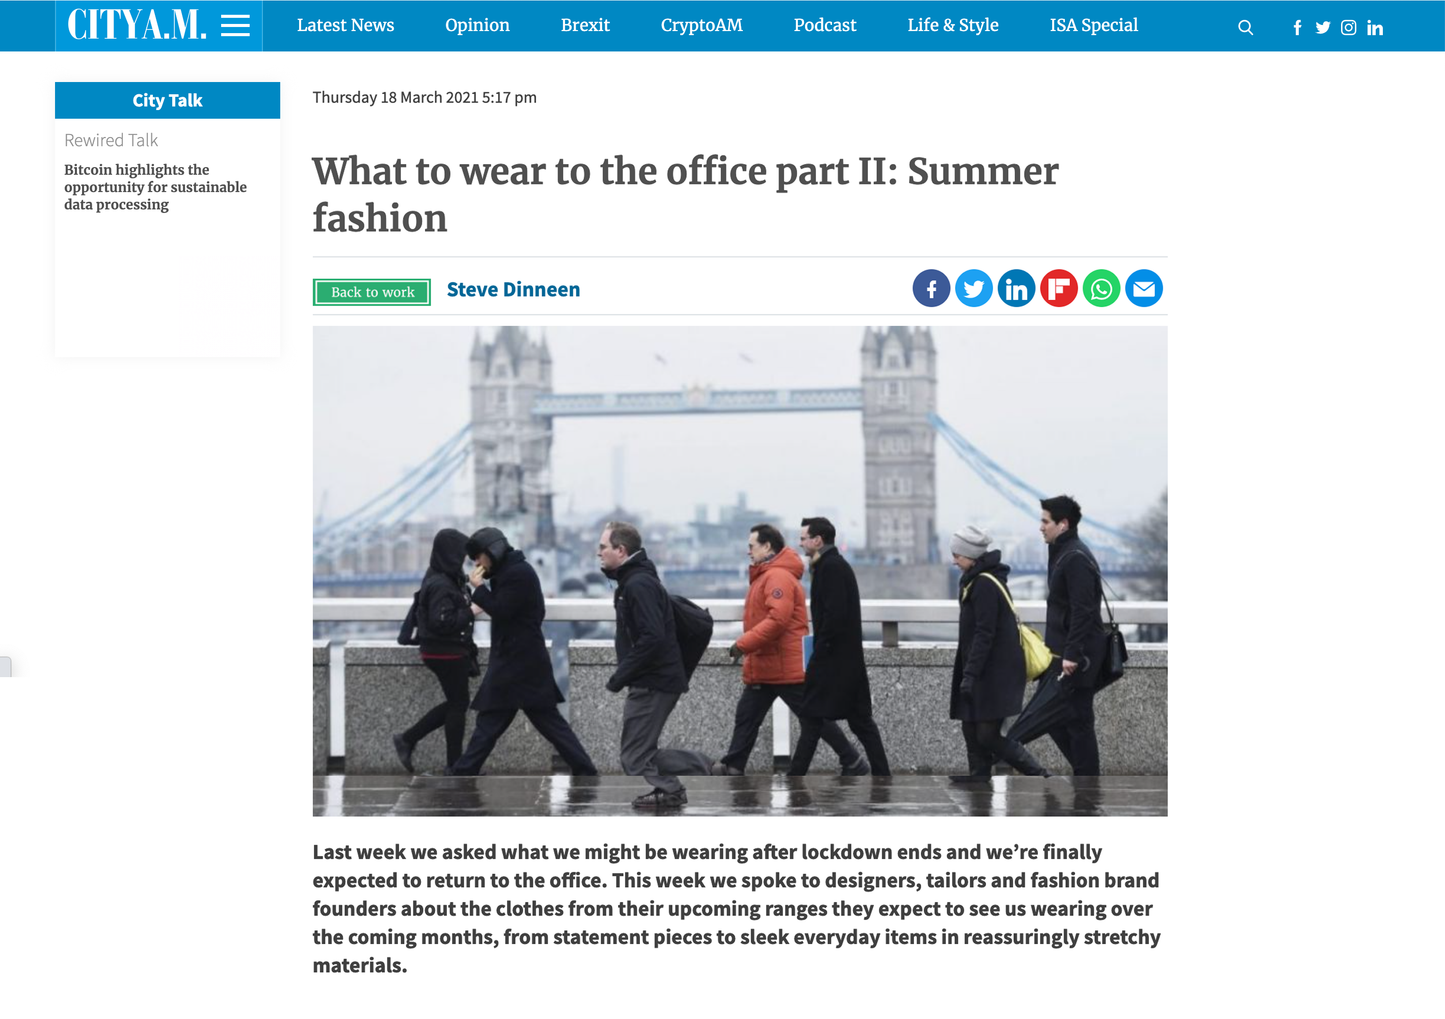Click the Back to work tag
Viewport: 1445px width, 1019px height.
[372, 292]
